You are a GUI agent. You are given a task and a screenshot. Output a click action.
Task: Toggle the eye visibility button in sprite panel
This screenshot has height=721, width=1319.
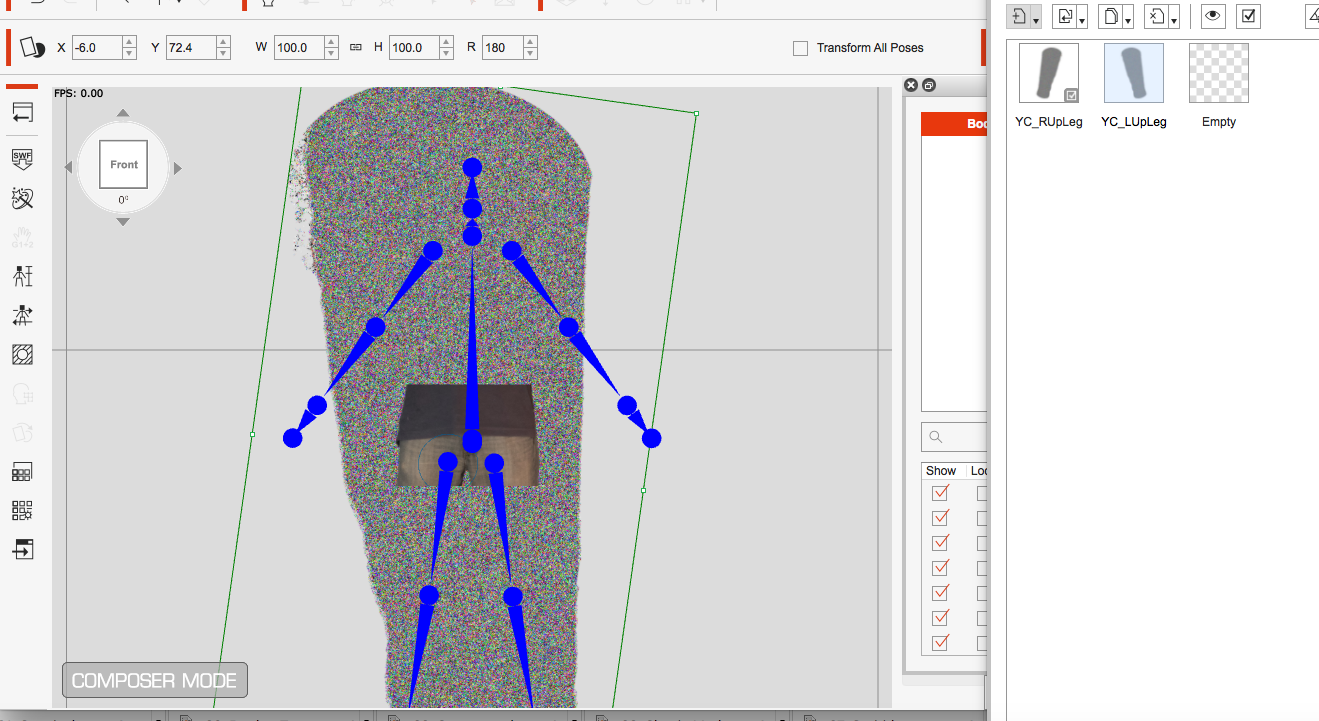(1213, 17)
